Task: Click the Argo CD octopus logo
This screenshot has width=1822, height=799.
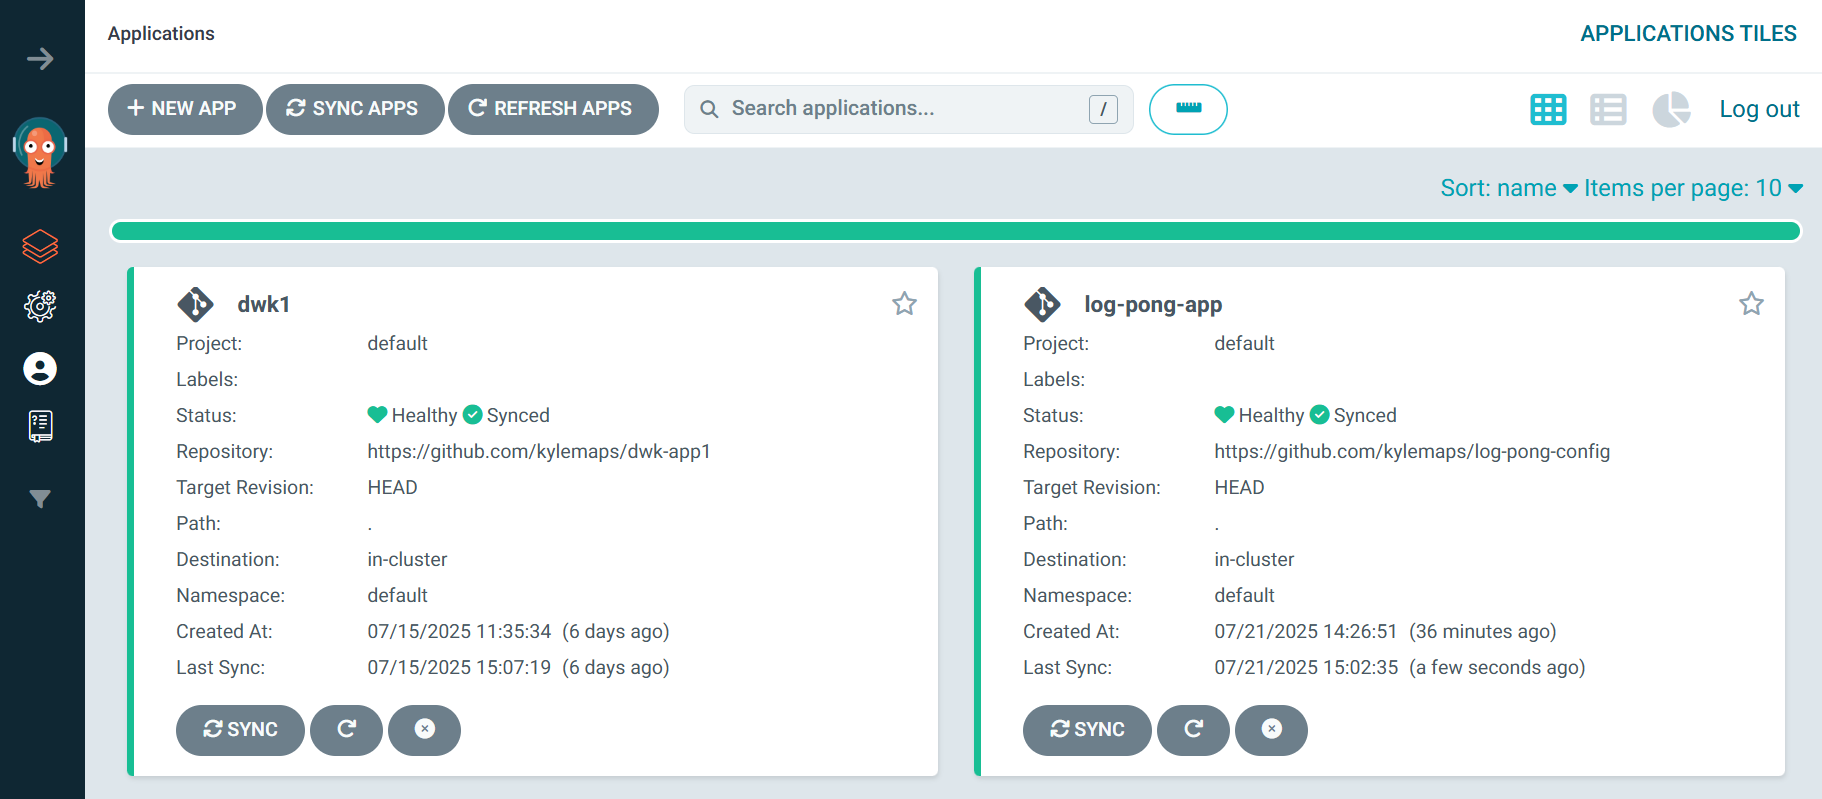Action: click(x=40, y=153)
